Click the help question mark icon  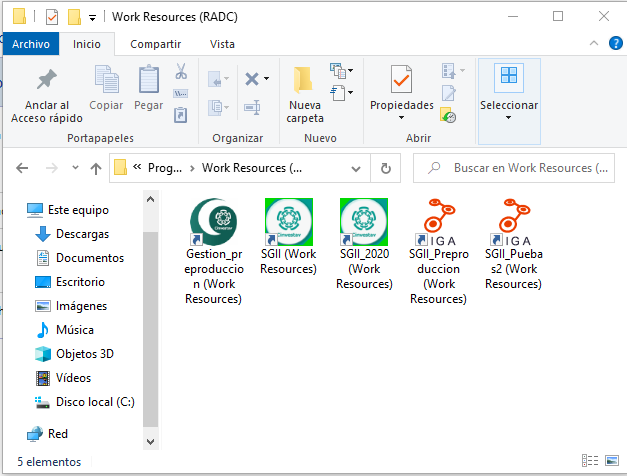click(x=612, y=44)
